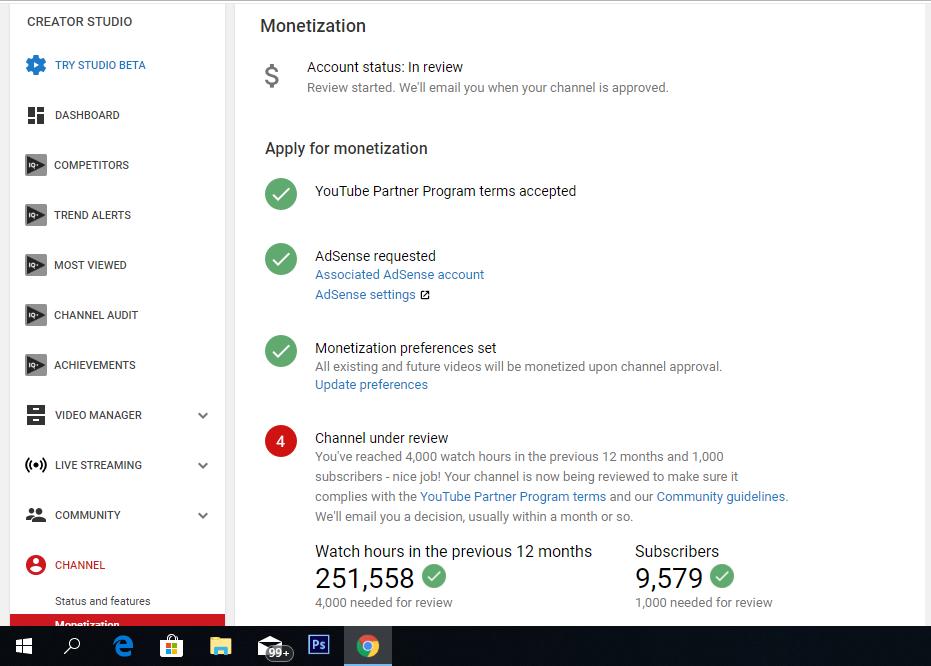This screenshot has width=931, height=666.
Task: Click '1,000 needed for review' text
Action: (x=704, y=602)
